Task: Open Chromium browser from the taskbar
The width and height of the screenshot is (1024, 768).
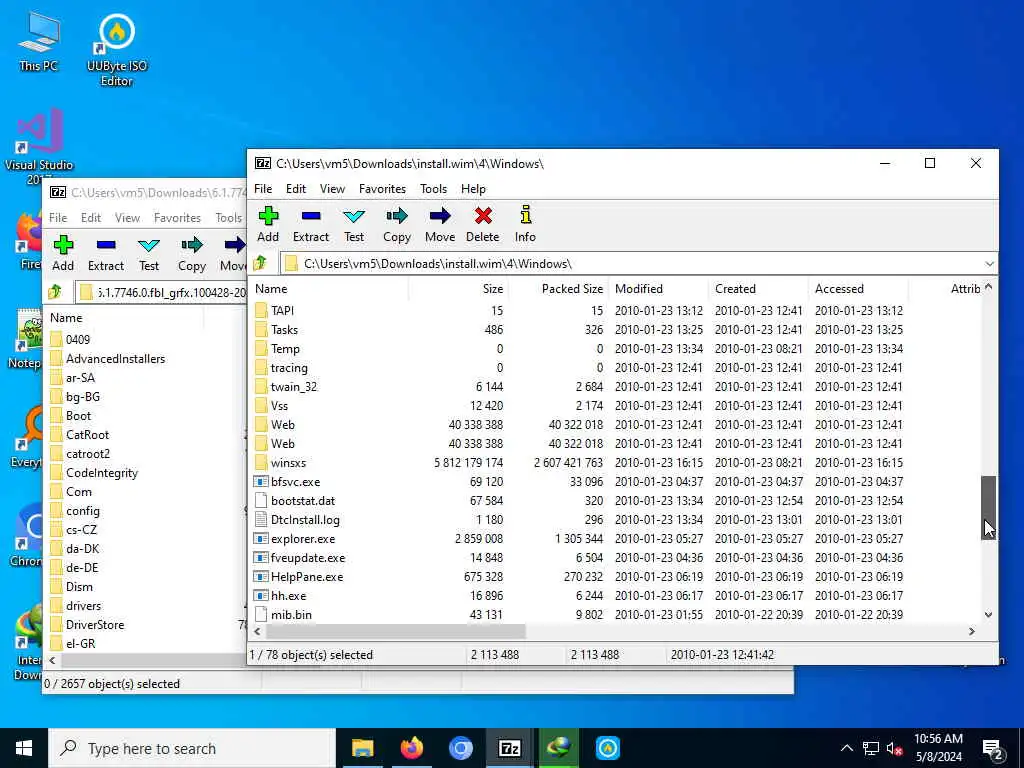Action: click(x=460, y=748)
